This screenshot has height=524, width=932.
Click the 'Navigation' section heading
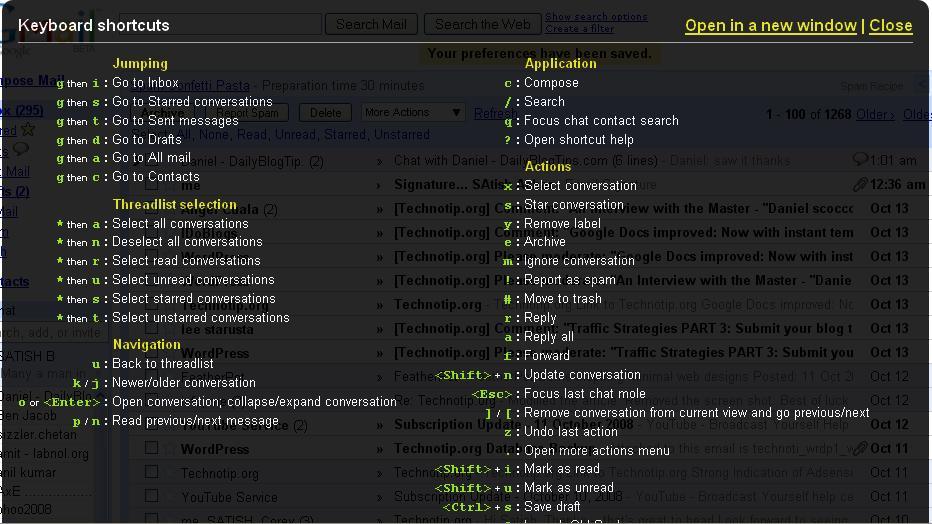pos(147,345)
